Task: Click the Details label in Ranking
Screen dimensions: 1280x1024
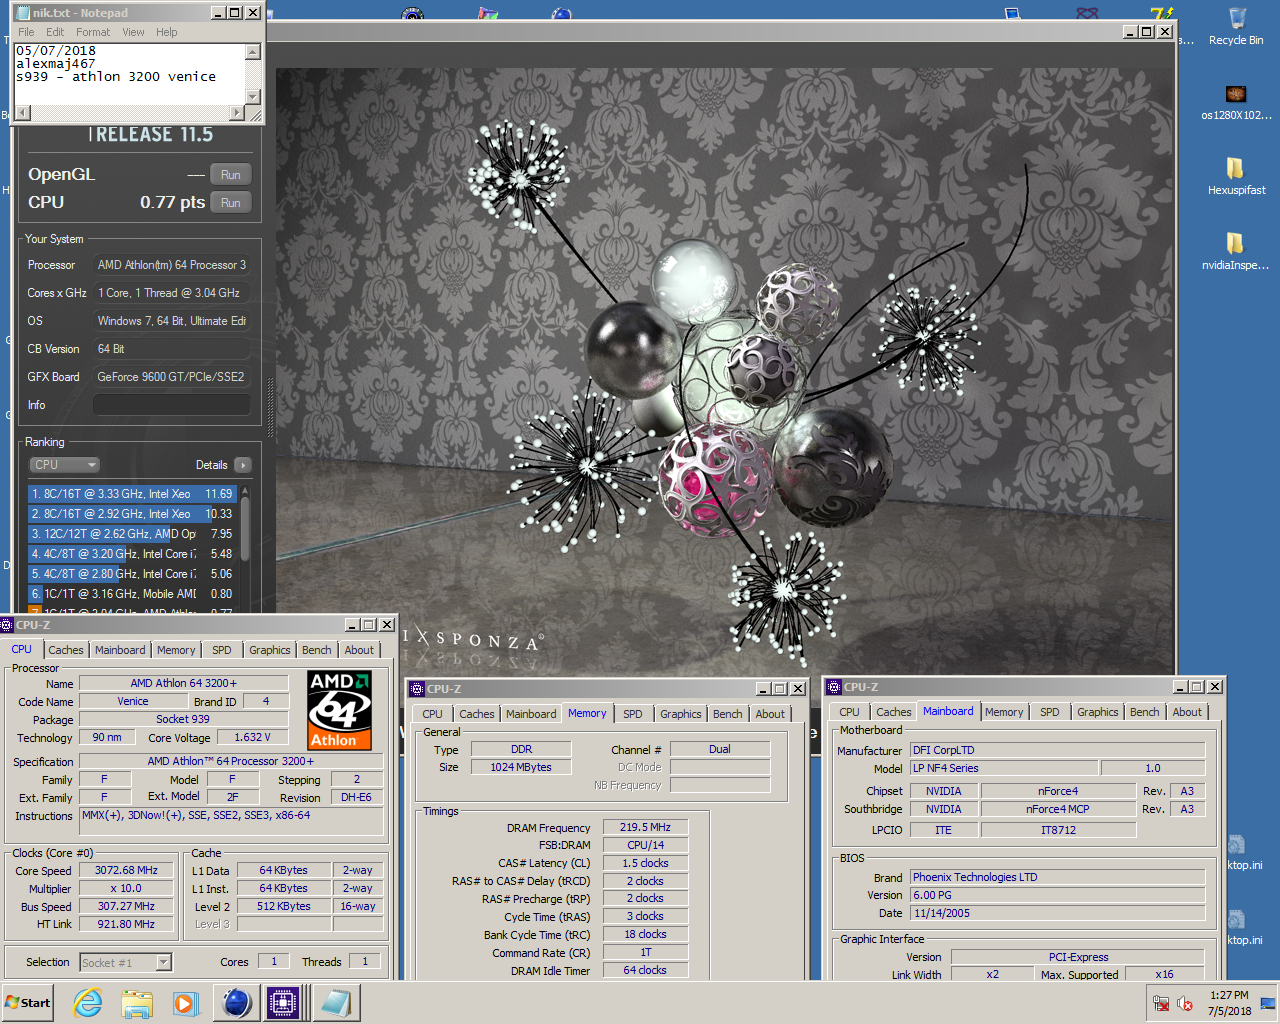Action: [212, 465]
